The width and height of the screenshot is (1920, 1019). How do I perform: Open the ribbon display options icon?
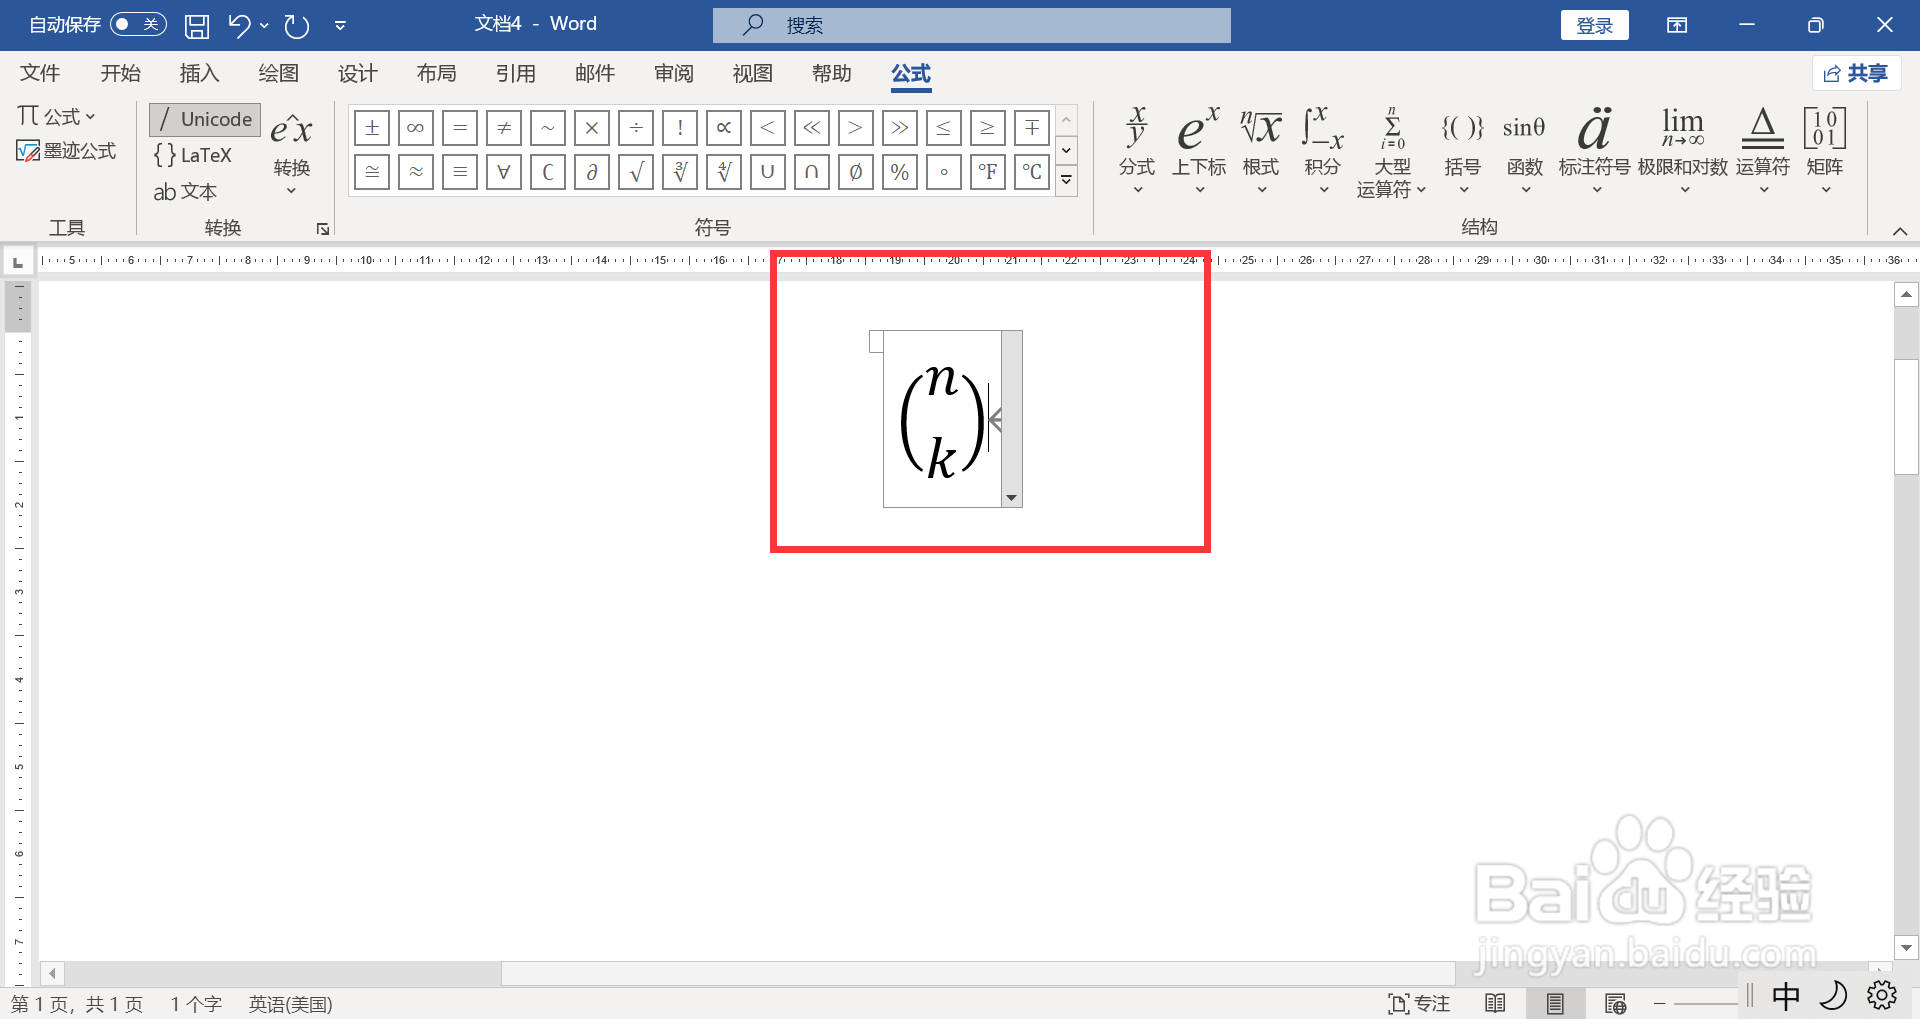(x=1677, y=25)
